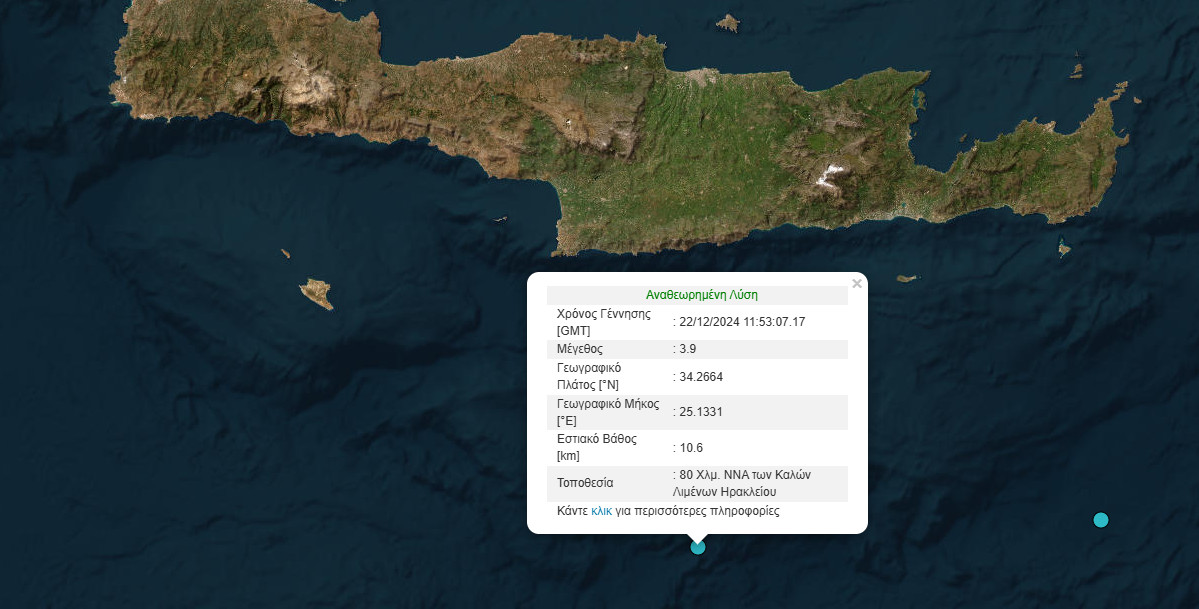Image resolution: width=1199 pixels, height=609 pixels.
Task: Select the longitude value 25.1331
Action: point(701,411)
